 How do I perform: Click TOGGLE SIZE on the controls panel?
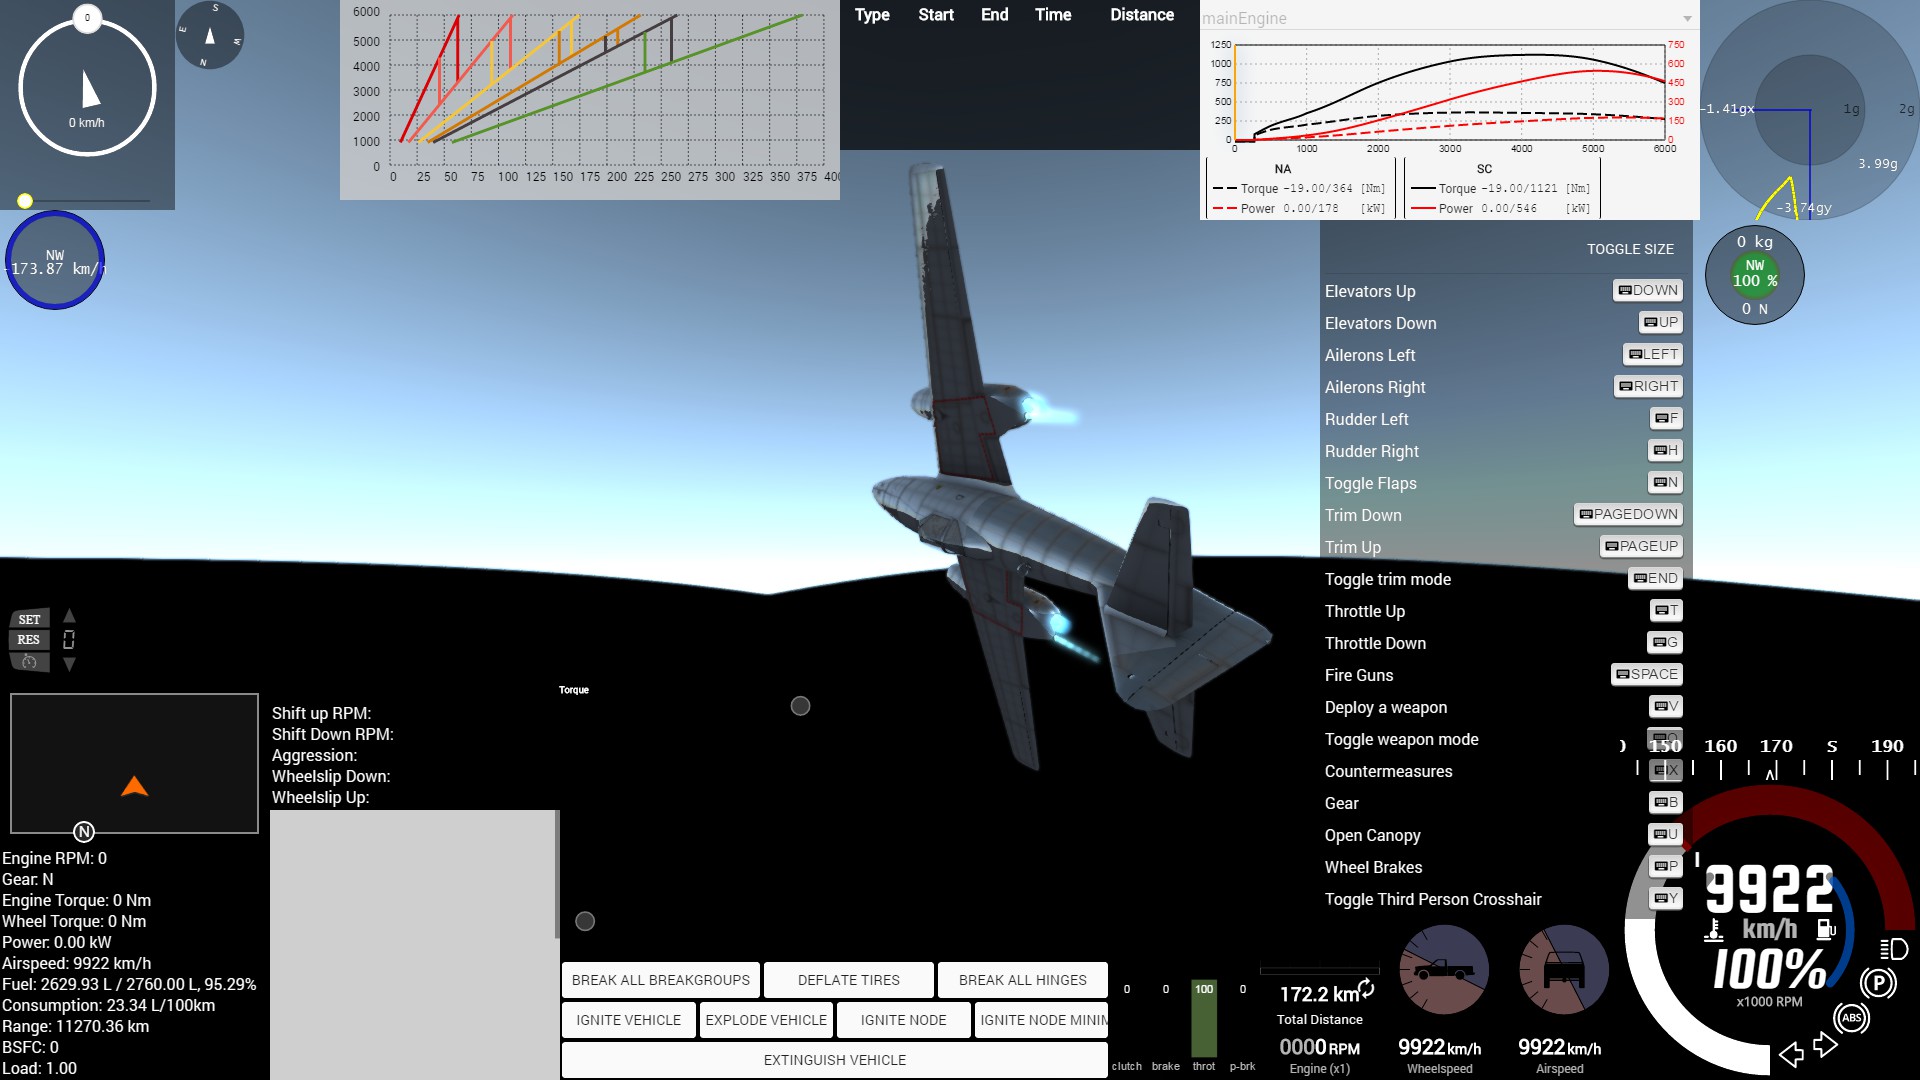point(1630,249)
